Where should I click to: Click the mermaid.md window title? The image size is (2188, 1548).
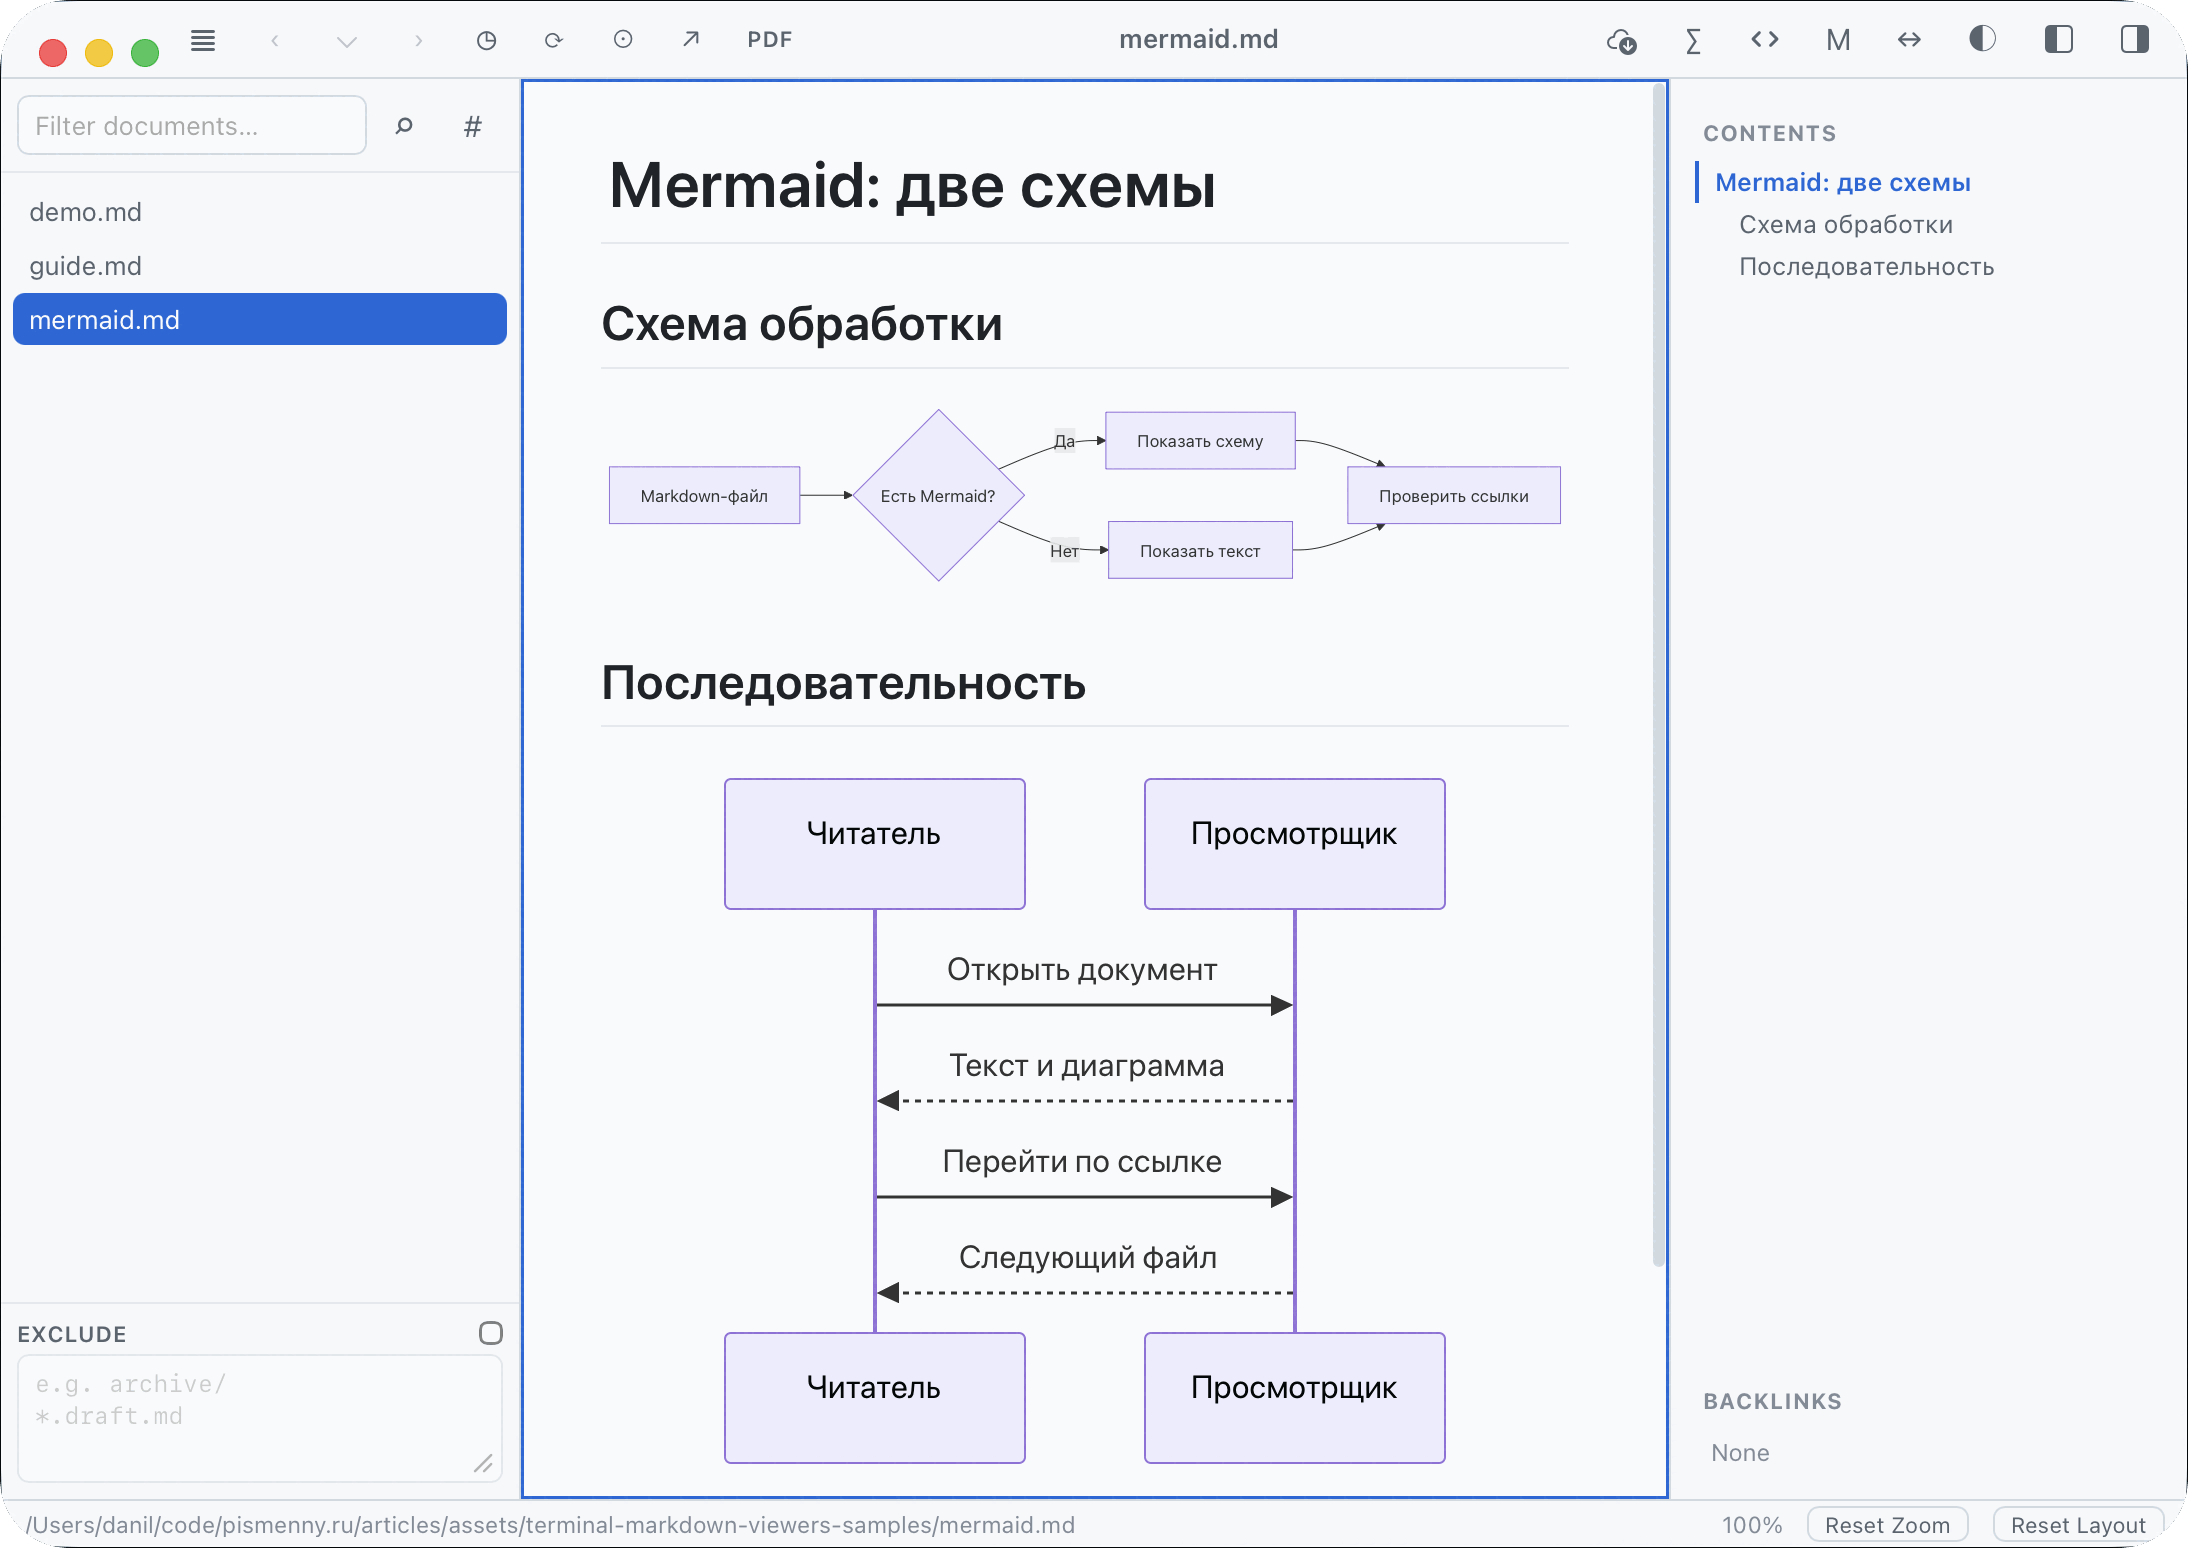pos(1198,39)
